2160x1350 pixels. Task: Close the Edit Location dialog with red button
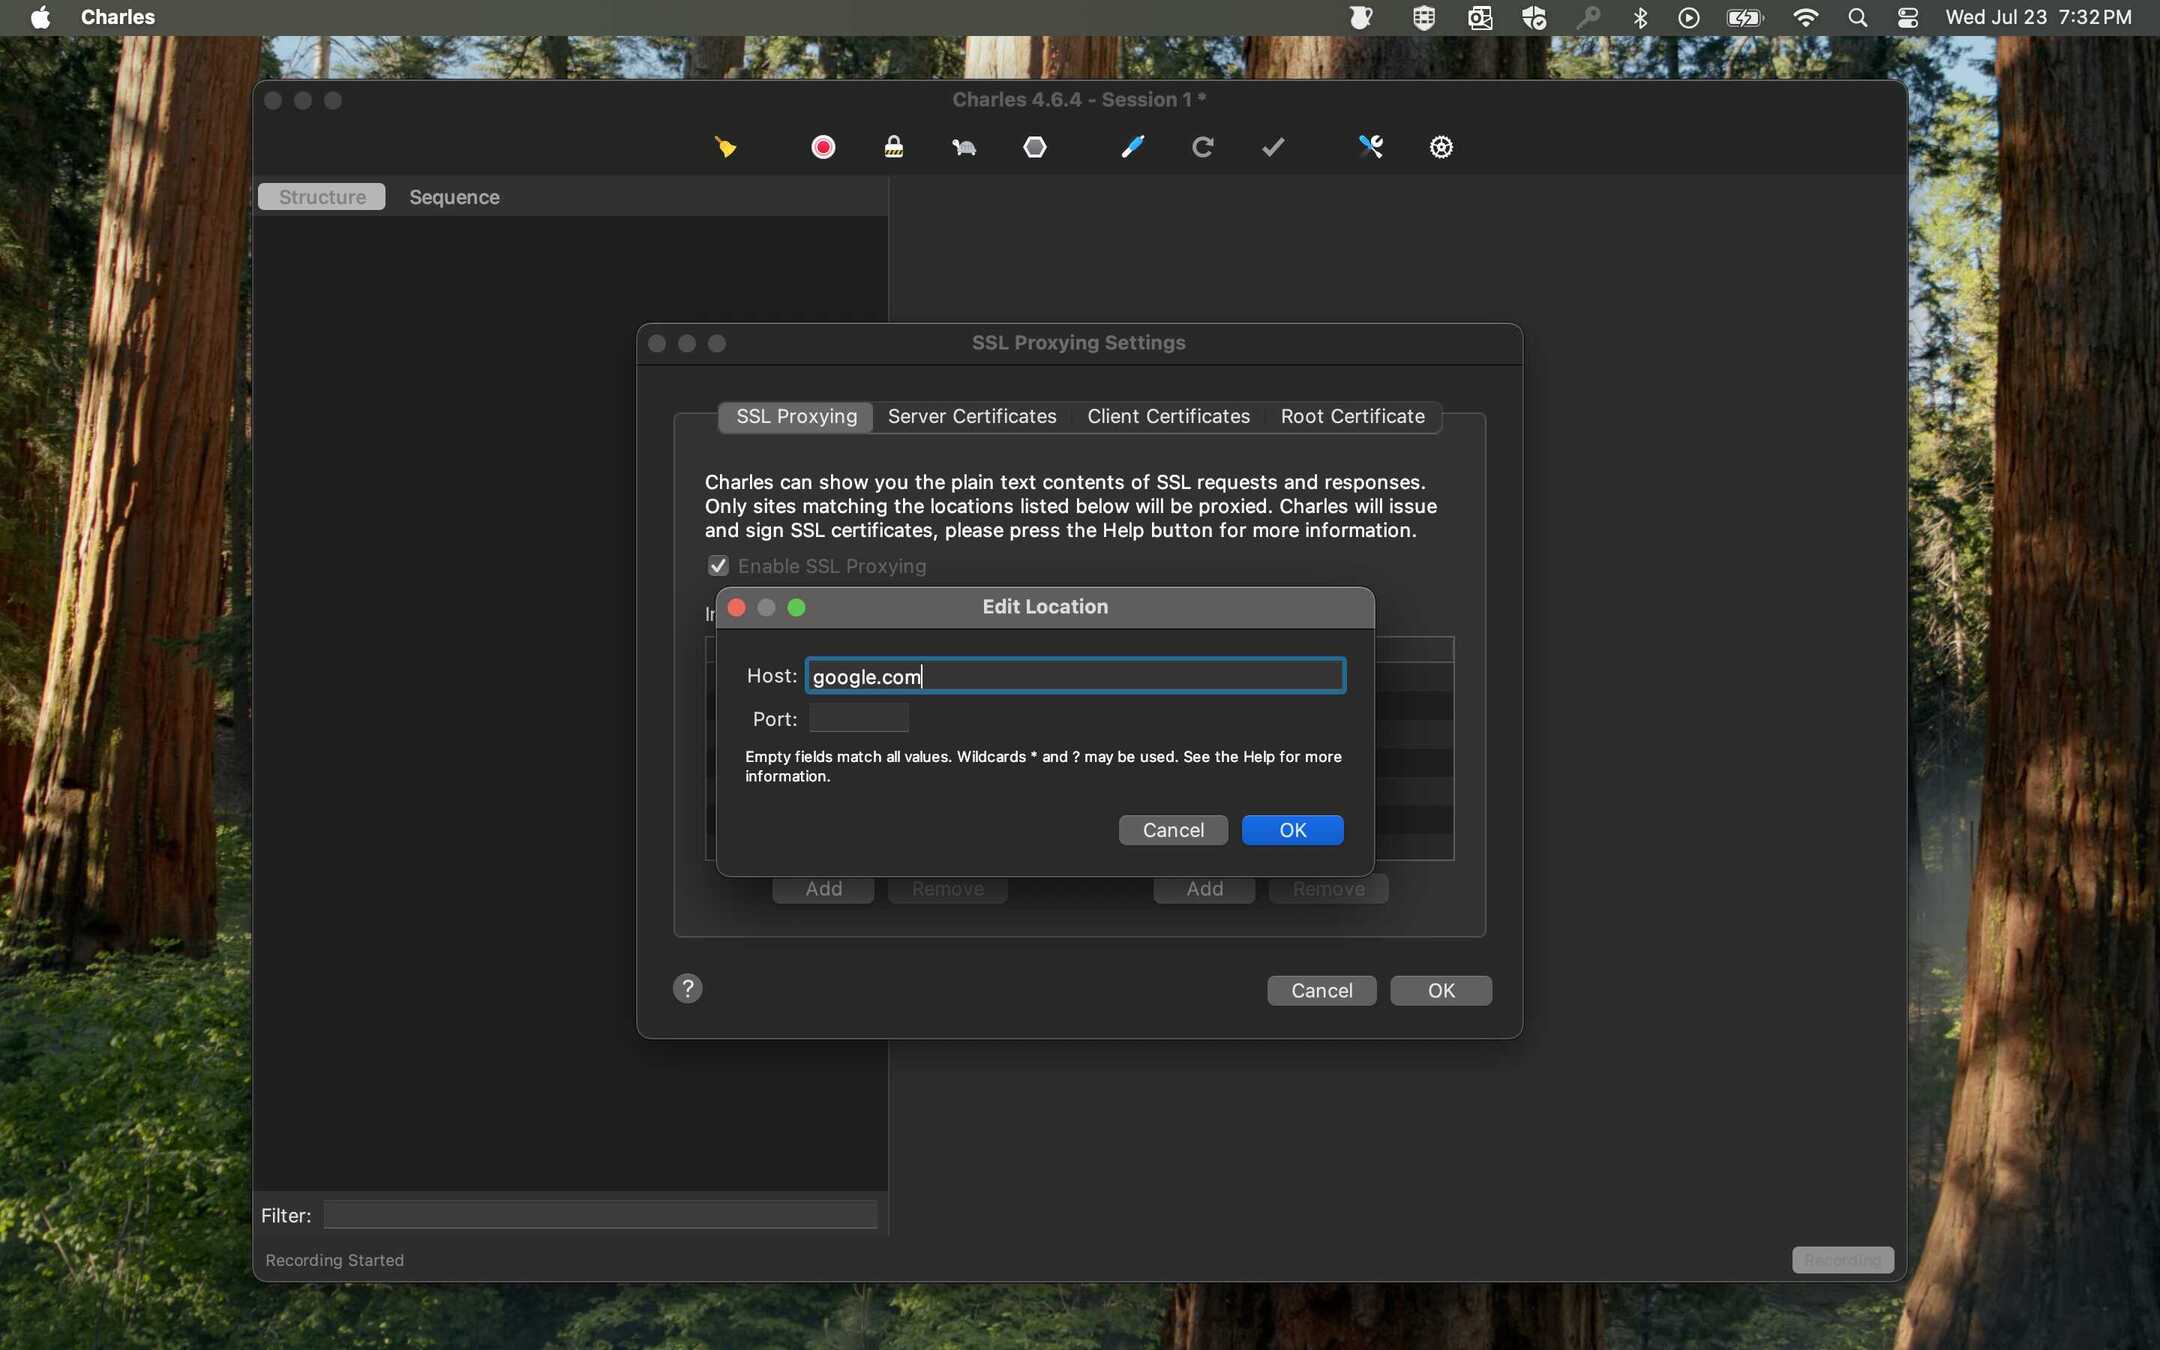pyautogui.click(x=737, y=607)
